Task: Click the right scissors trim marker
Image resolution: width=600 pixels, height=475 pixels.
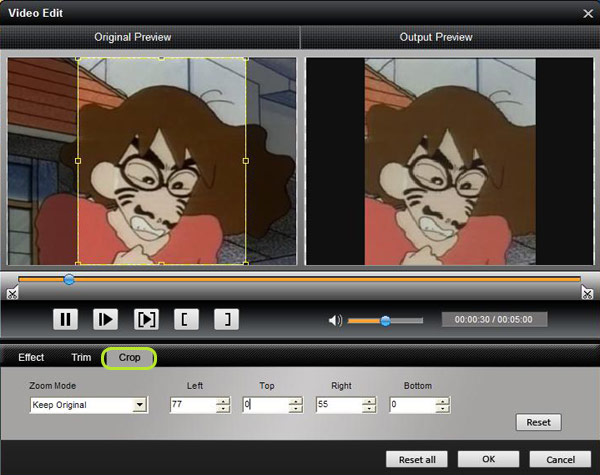Action: (x=587, y=293)
